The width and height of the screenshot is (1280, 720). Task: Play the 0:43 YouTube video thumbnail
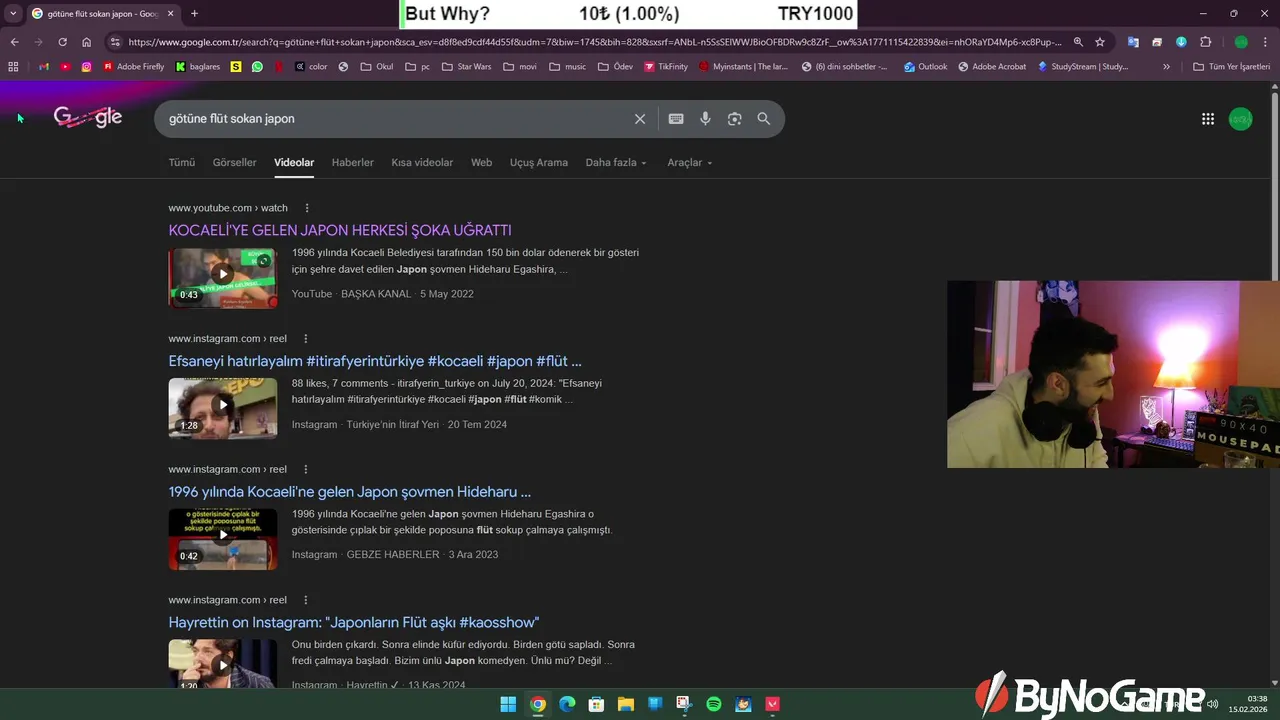coord(222,278)
